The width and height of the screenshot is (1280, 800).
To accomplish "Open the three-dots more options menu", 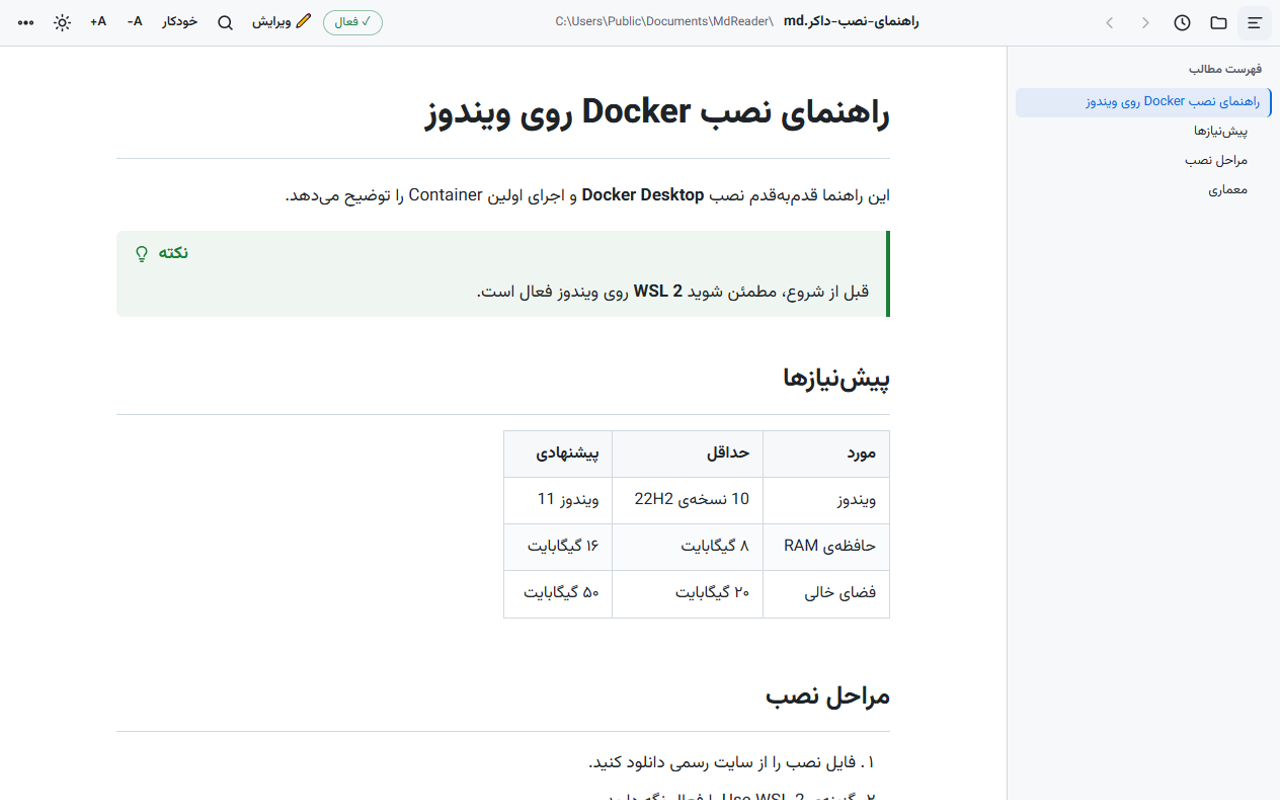I will click(26, 22).
